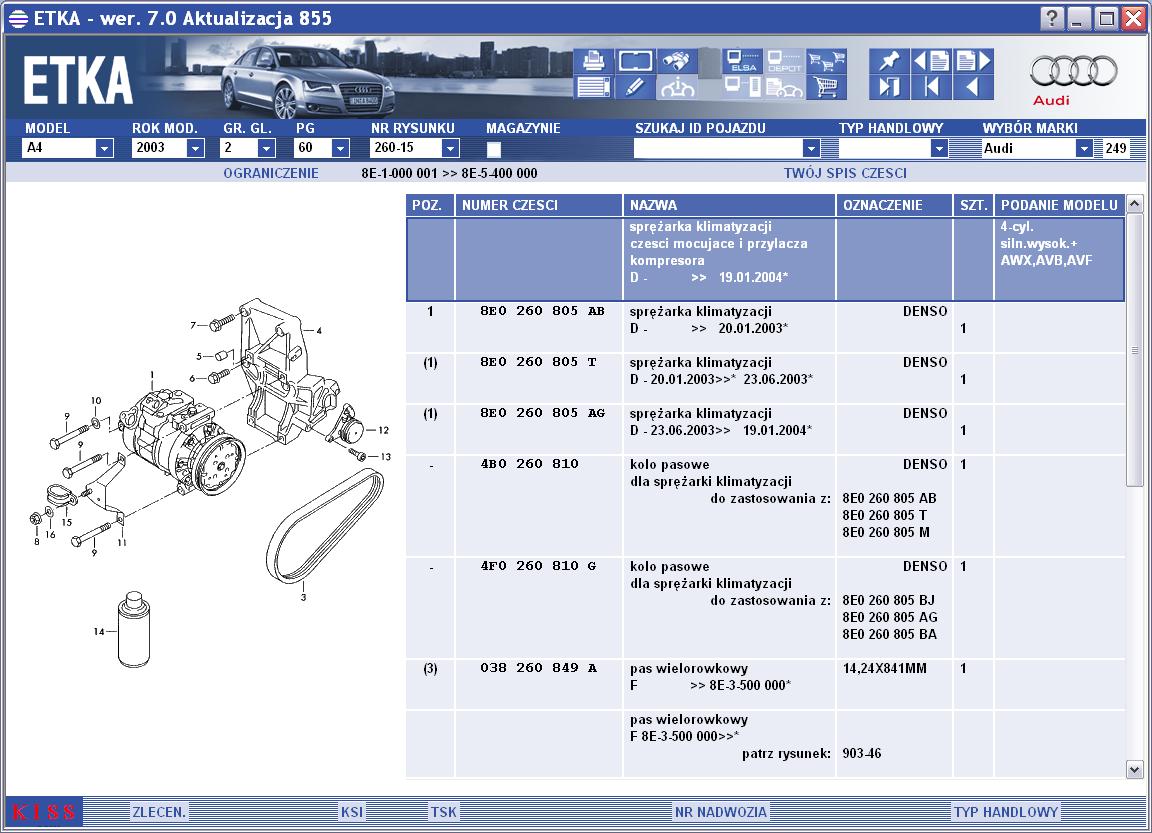Click the parts list scroll-down arrow
The width and height of the screenshot is (1152, 833).
tap(1134, 769)
